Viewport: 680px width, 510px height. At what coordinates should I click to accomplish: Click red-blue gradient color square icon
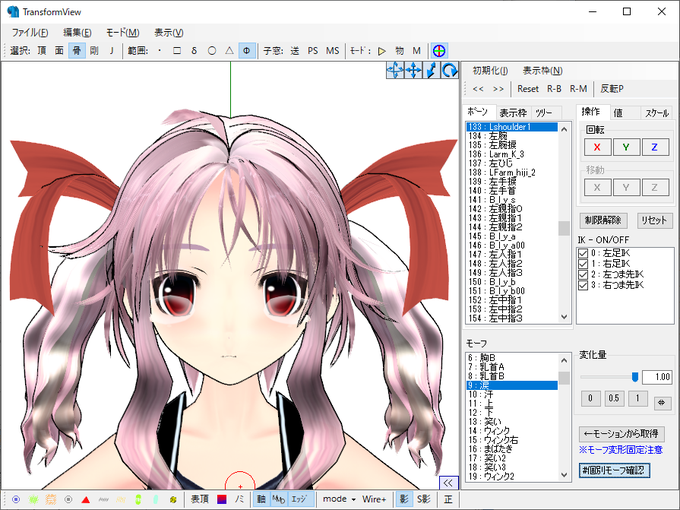click(222, 499)
